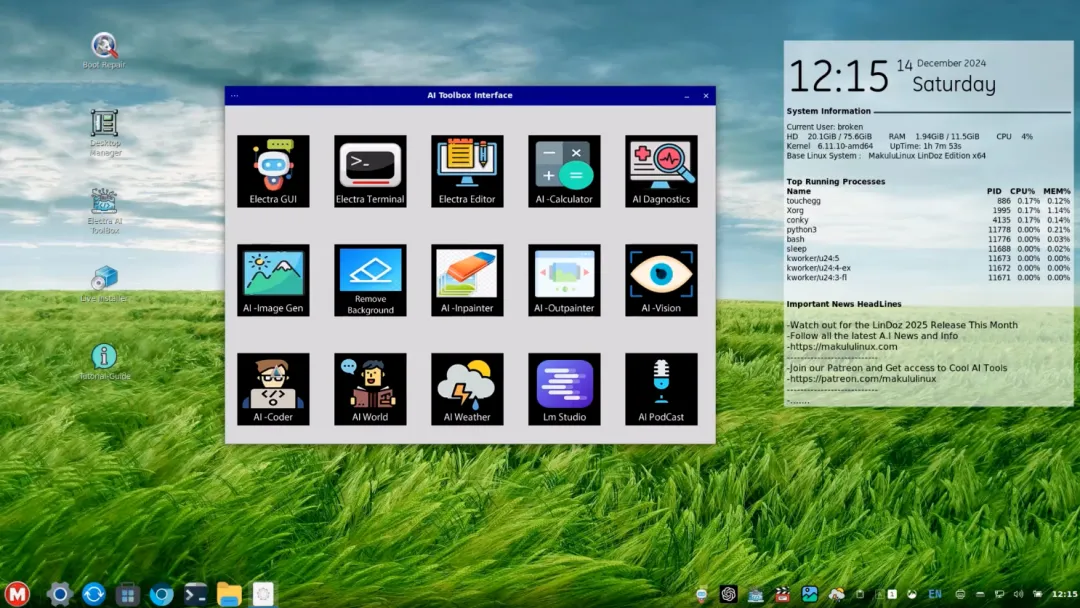Click the Electra robot tray icon

coord(701,594)
